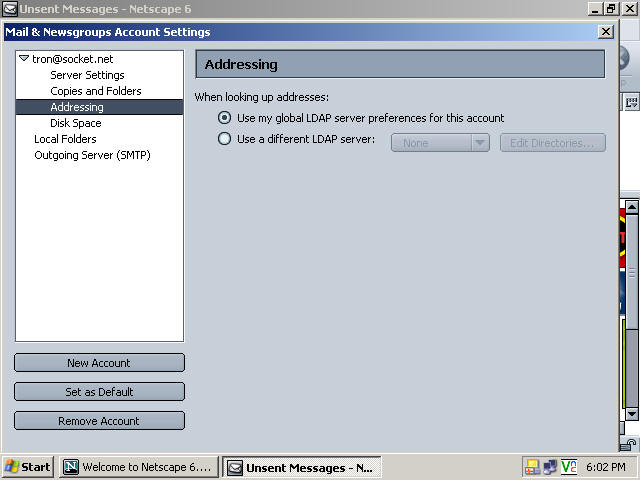
Task: Click the first system tray icon
Action: [x=532, y=467]
